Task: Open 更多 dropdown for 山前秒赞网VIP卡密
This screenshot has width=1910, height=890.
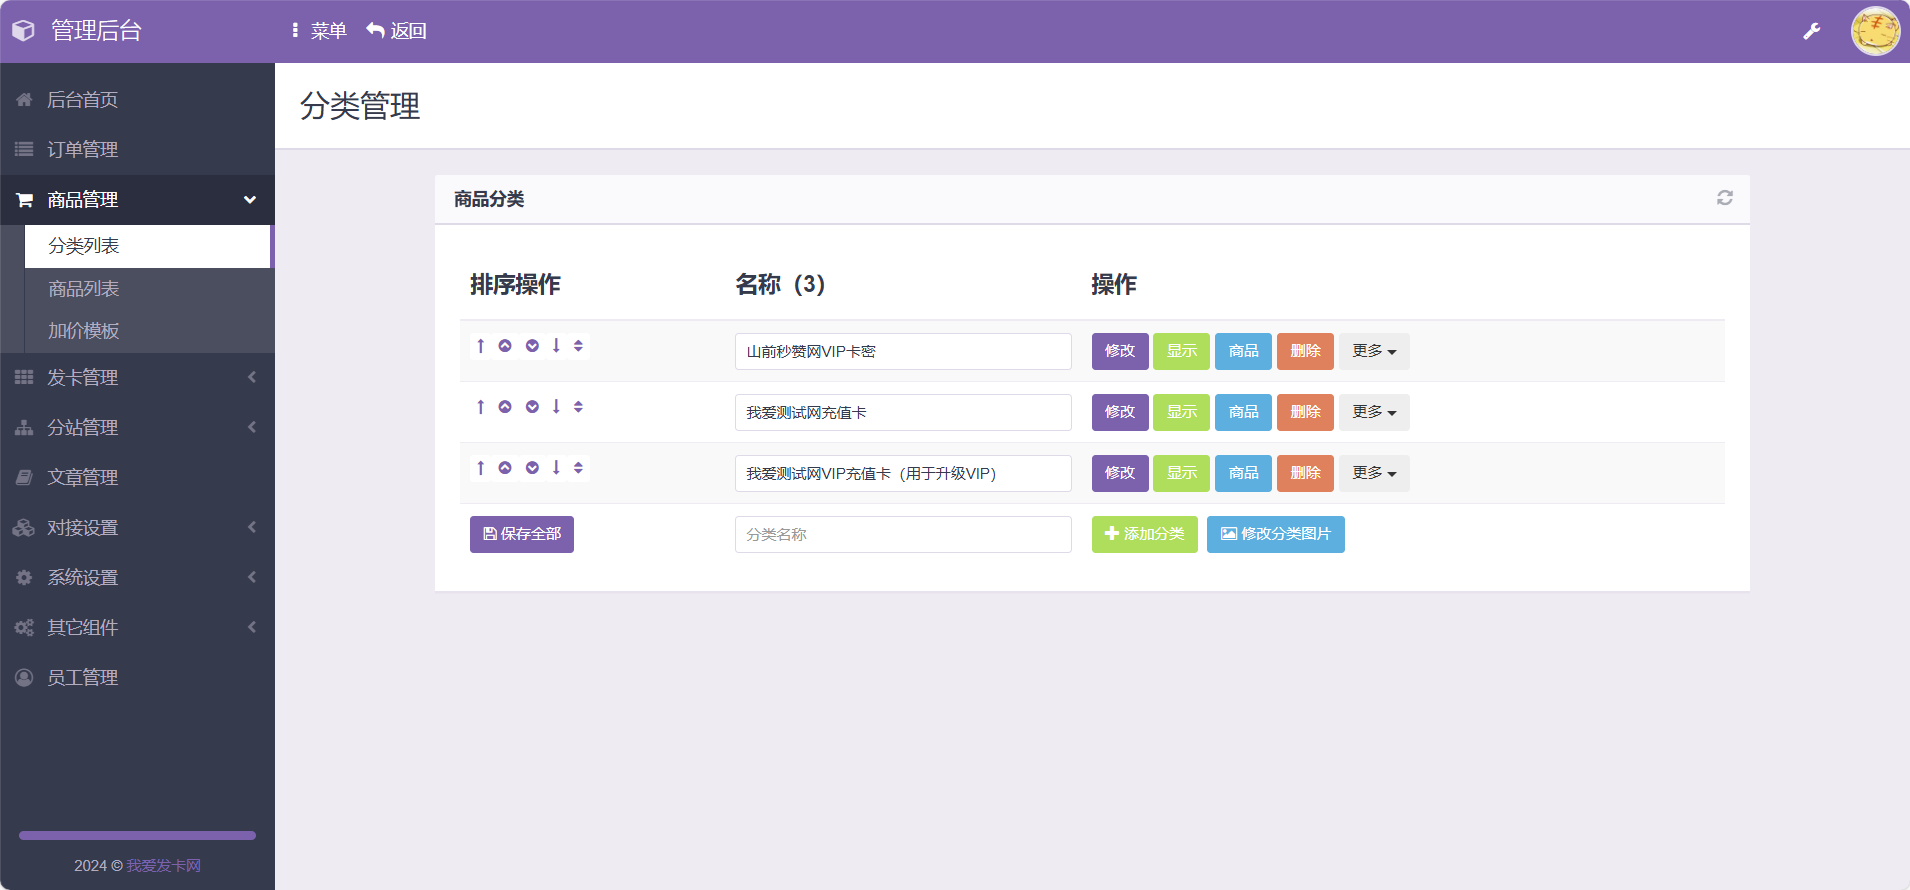Action: pos(1374,351)
